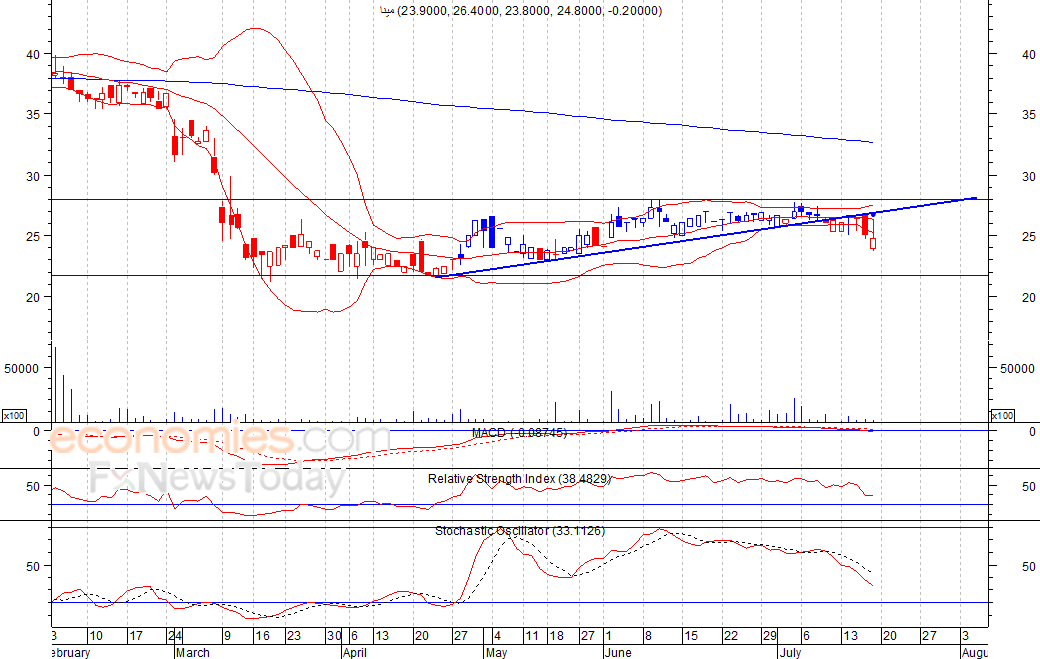Click the June month label on the time axis

618,652
